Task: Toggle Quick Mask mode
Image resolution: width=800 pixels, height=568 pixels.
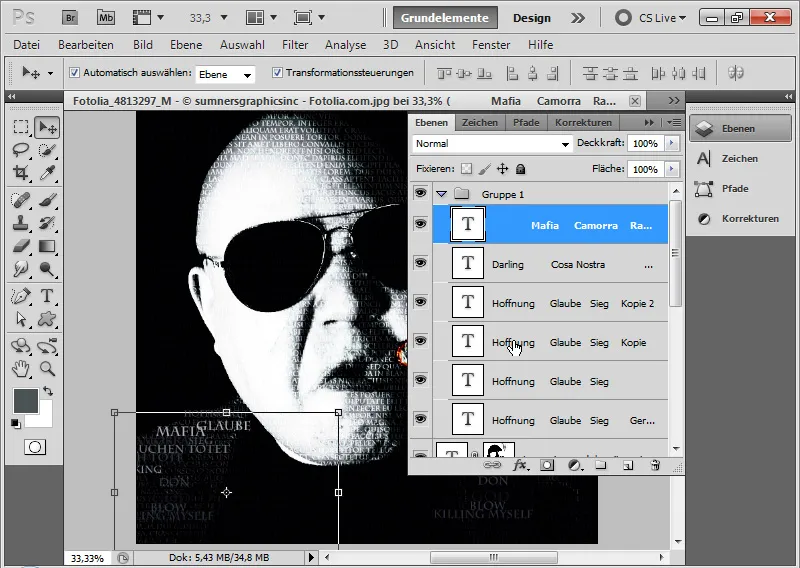Action: click(x=35, y=447)
